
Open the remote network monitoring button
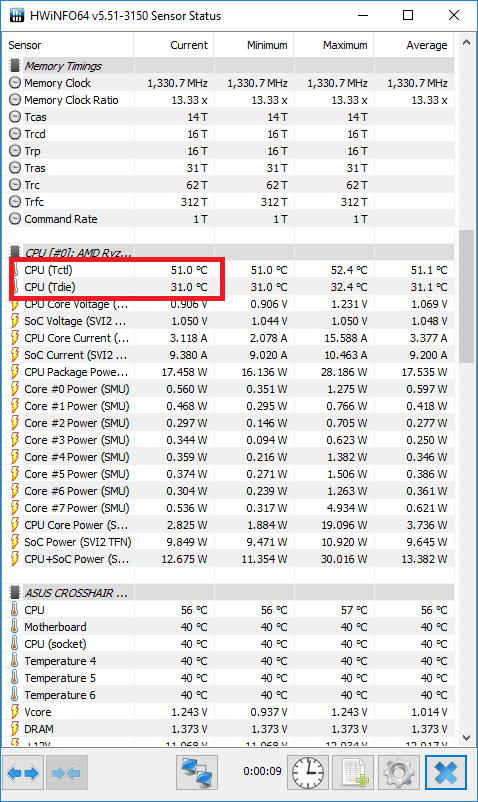pyautogui.click(x=197, y=773)
